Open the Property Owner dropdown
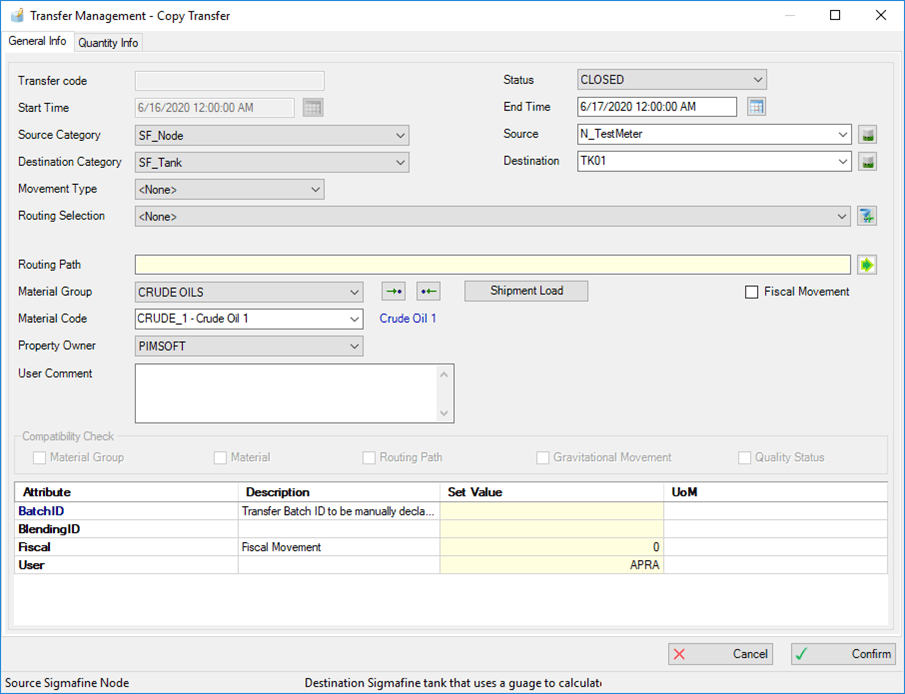Image resolution: width=905 pixels, height=694 pixels. coord(249,346)
